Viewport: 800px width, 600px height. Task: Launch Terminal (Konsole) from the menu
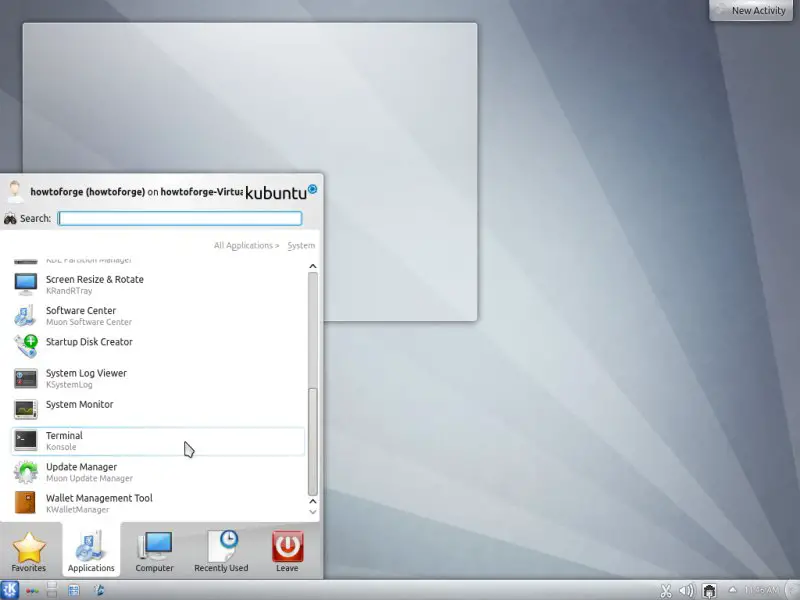click(x=64, y=441)
